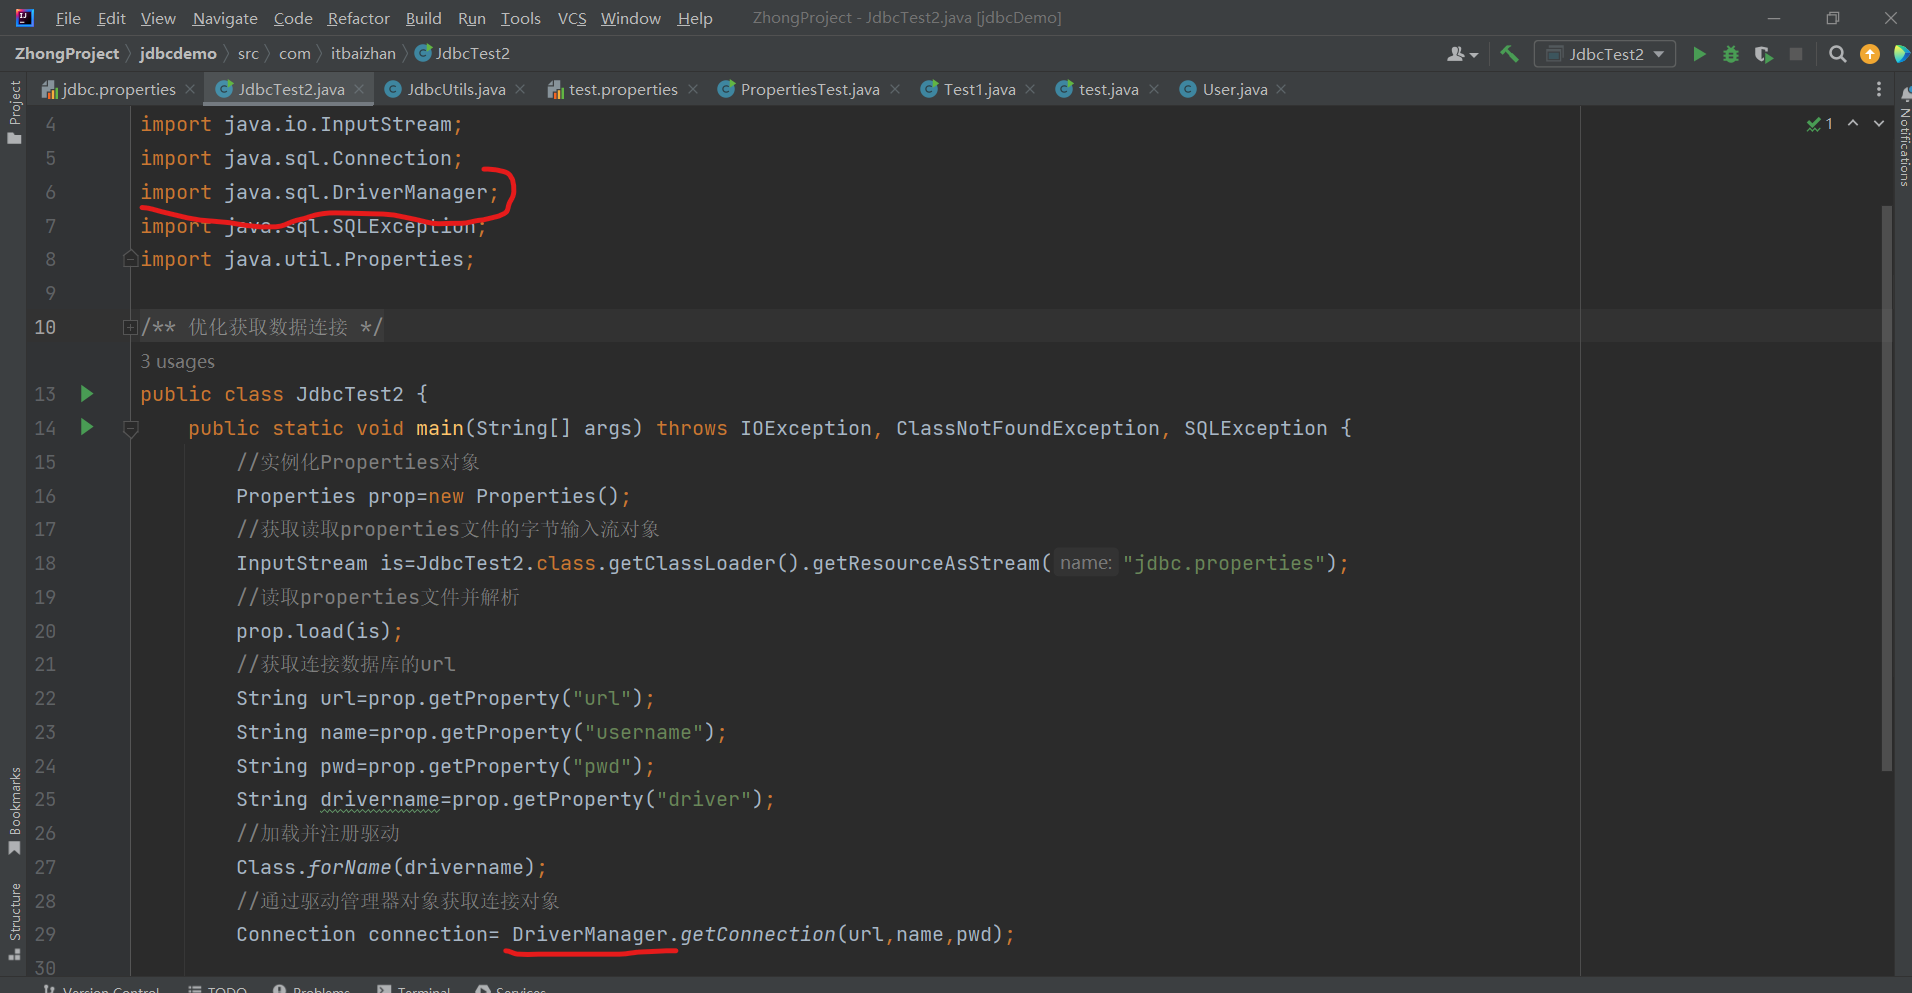Start debugging with the bug icon
The width and height of the screenshot is (1912, 993).
point(1731,54)
